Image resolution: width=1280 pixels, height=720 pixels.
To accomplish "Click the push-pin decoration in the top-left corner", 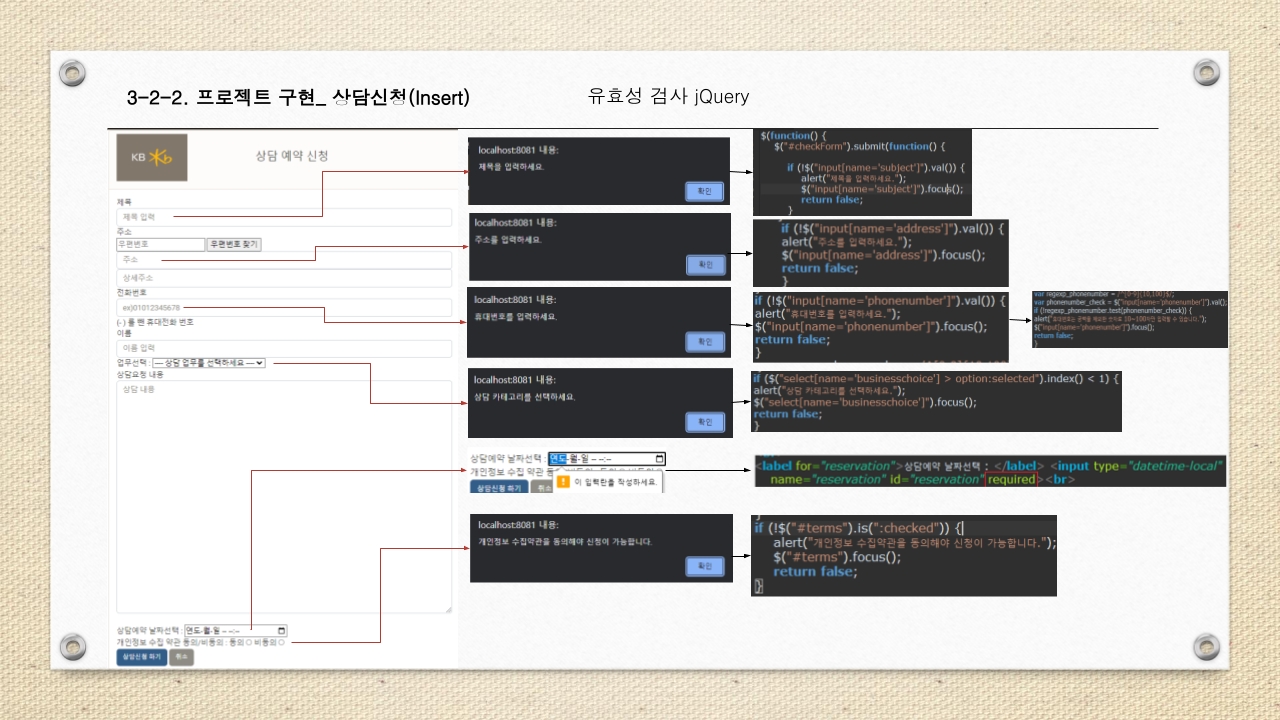I will pos(72,73).
